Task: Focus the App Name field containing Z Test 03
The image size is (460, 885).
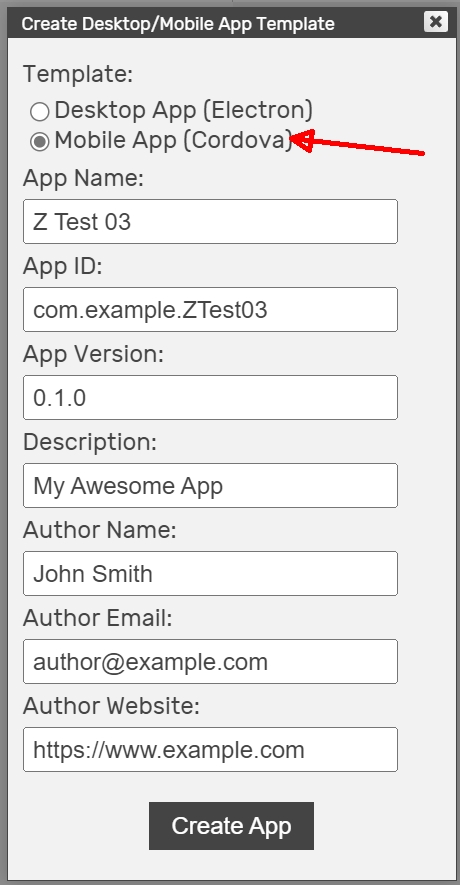Action: [211, 221]
